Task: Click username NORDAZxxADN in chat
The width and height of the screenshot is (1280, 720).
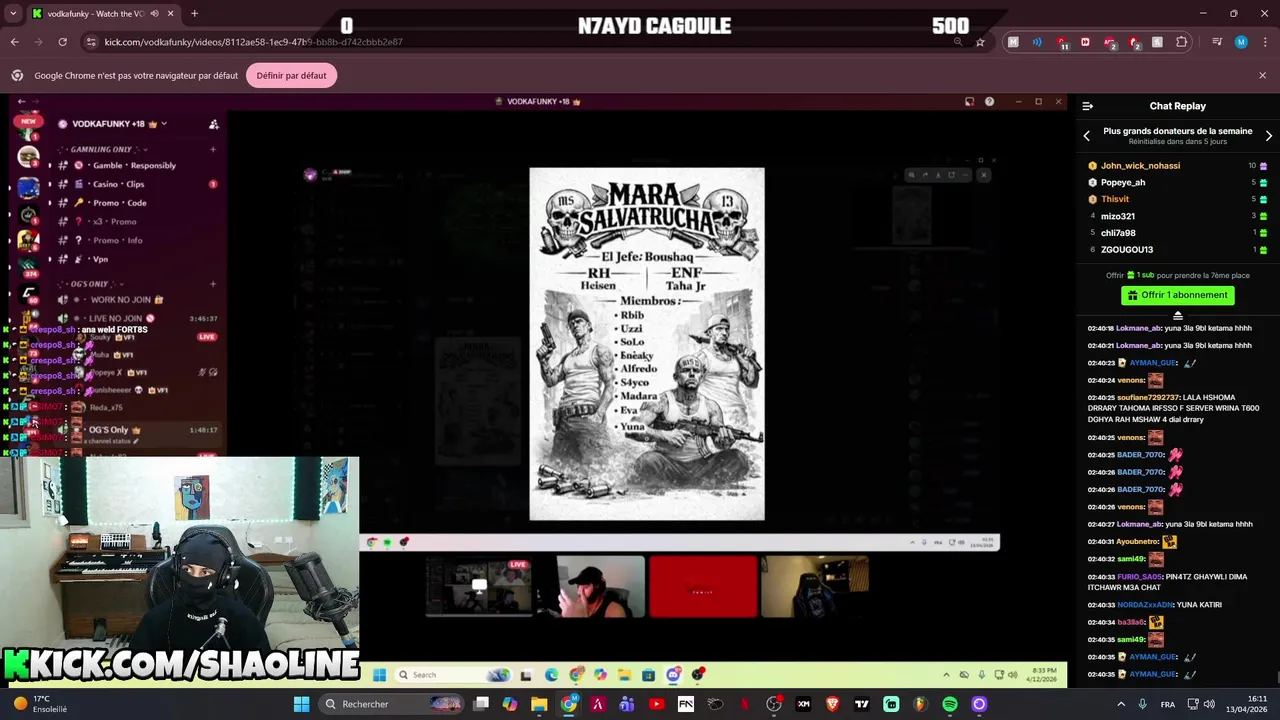Action: pos(1144,605)
